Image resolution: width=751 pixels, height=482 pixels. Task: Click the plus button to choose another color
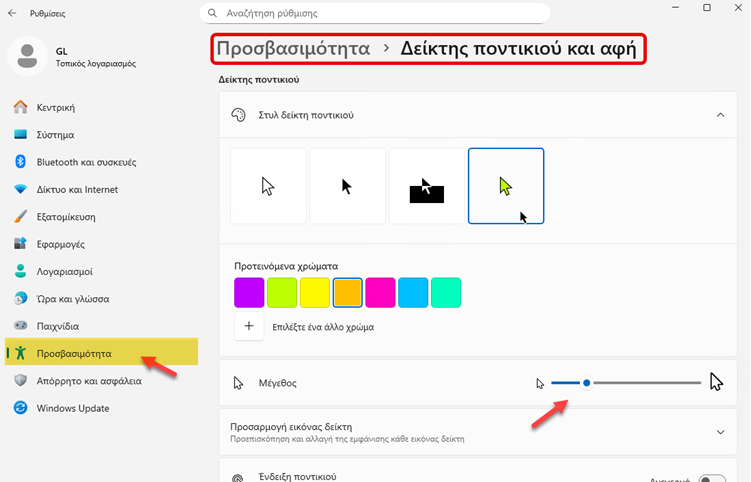coord(249,326)
